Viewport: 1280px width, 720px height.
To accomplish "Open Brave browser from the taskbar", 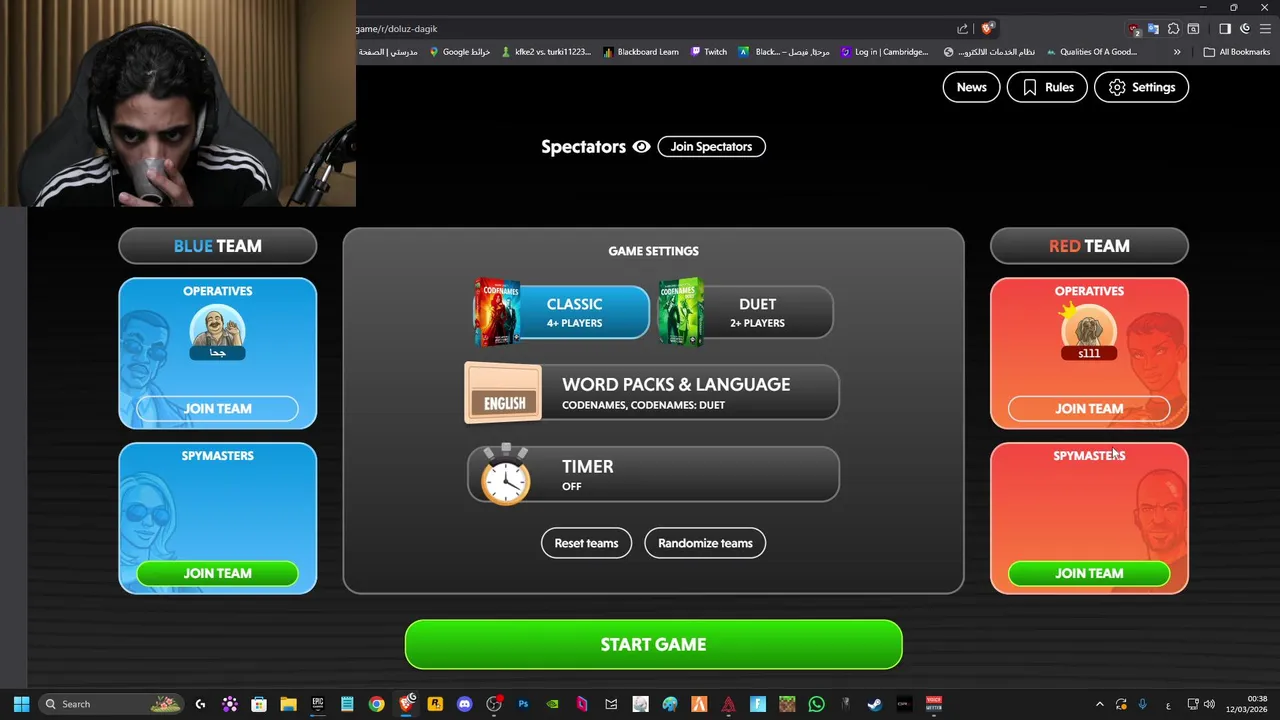I will click(x=406, y=704).
